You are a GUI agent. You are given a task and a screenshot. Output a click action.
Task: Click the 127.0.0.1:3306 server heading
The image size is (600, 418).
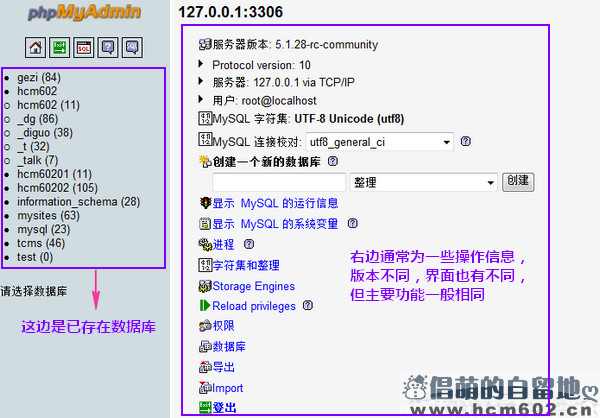coord(231,12)
